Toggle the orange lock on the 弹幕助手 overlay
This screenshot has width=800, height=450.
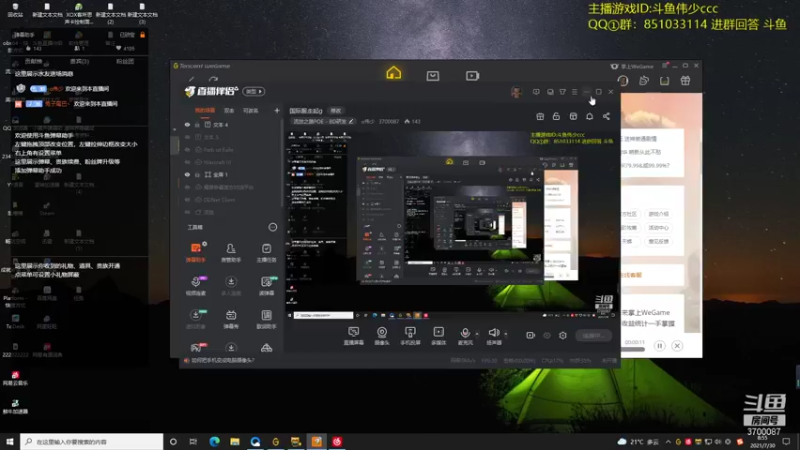click(x=142, y=35)
